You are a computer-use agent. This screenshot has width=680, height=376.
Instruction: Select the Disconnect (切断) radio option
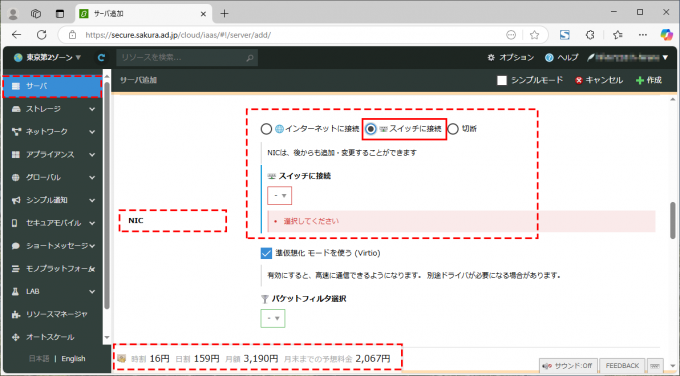[453, 129]
